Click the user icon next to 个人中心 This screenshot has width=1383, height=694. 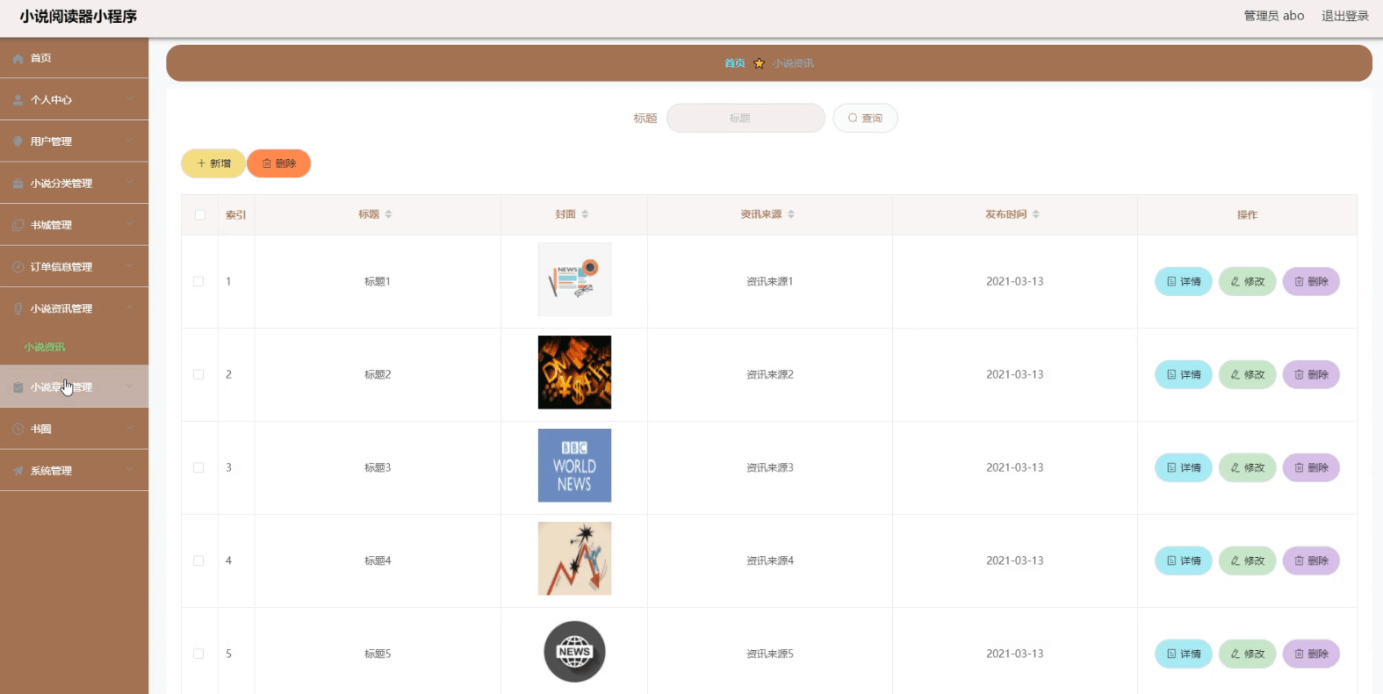16,99
